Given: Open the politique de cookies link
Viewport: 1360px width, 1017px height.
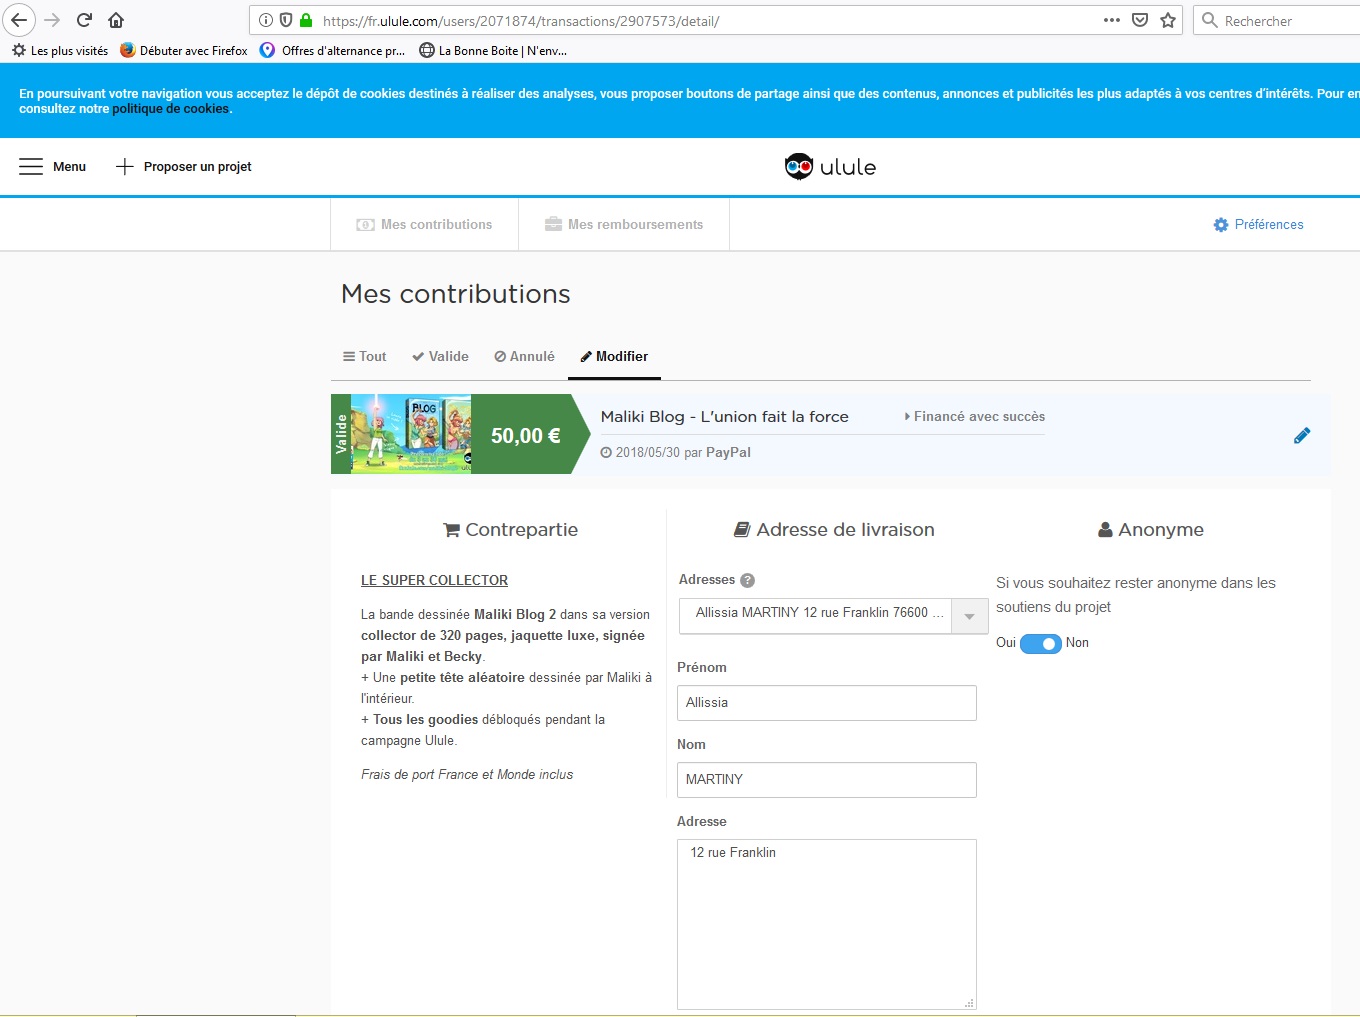Looking at the screenshot, I should pyautogui.click(x=170, y=109).
